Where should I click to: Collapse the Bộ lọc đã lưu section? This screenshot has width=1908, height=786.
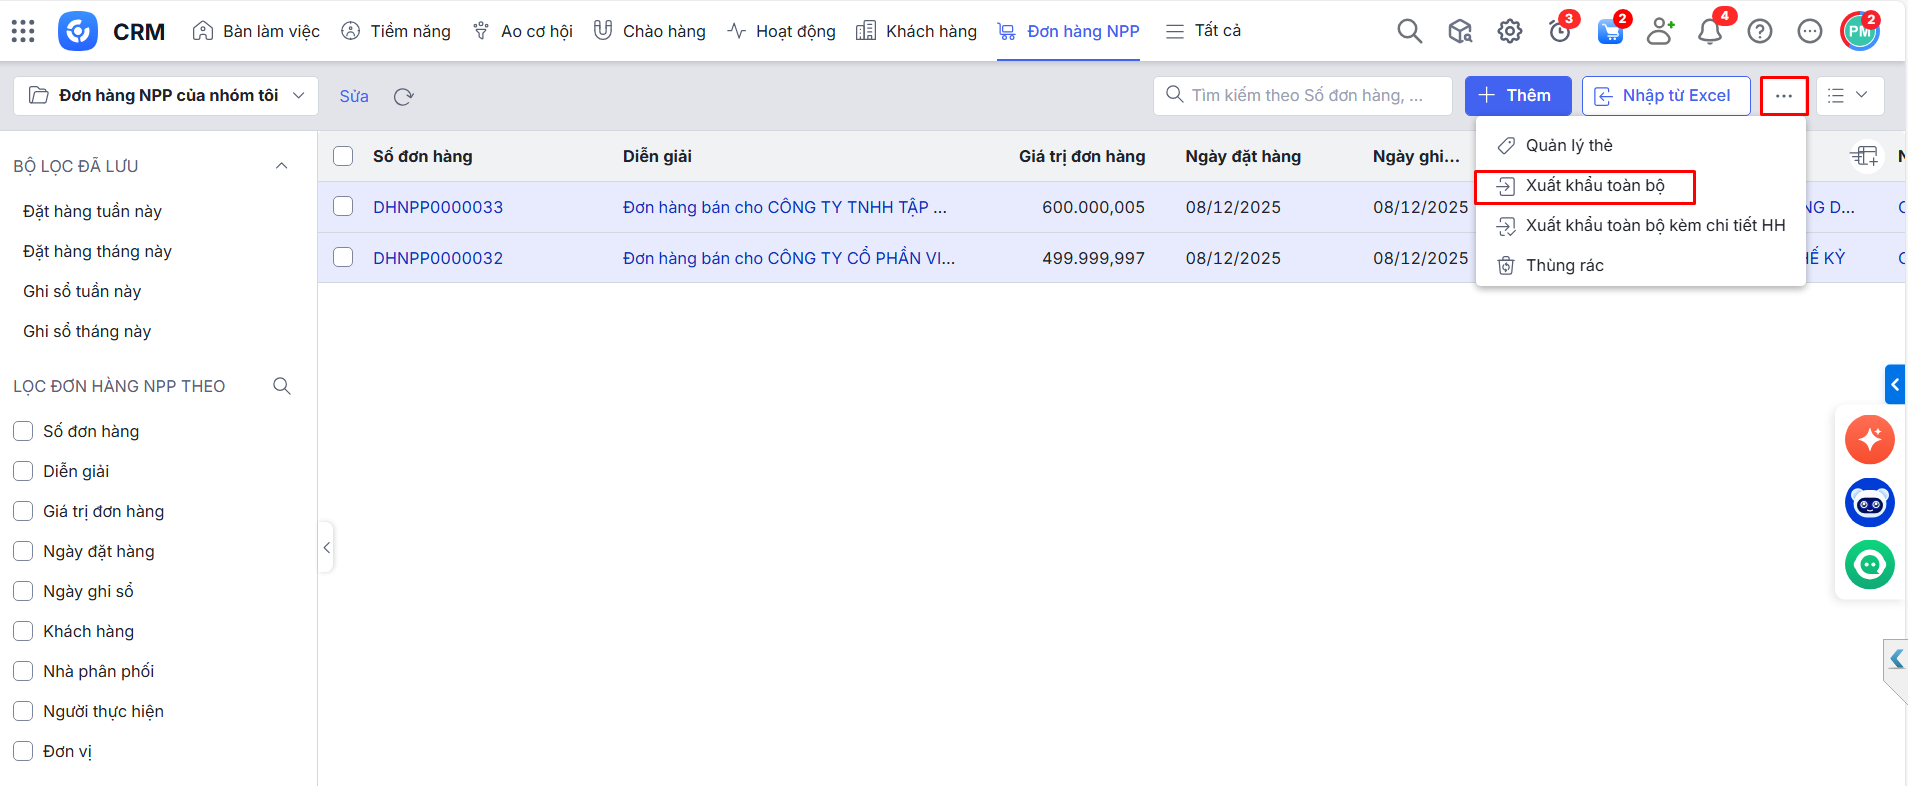click(x=282, y=166)
